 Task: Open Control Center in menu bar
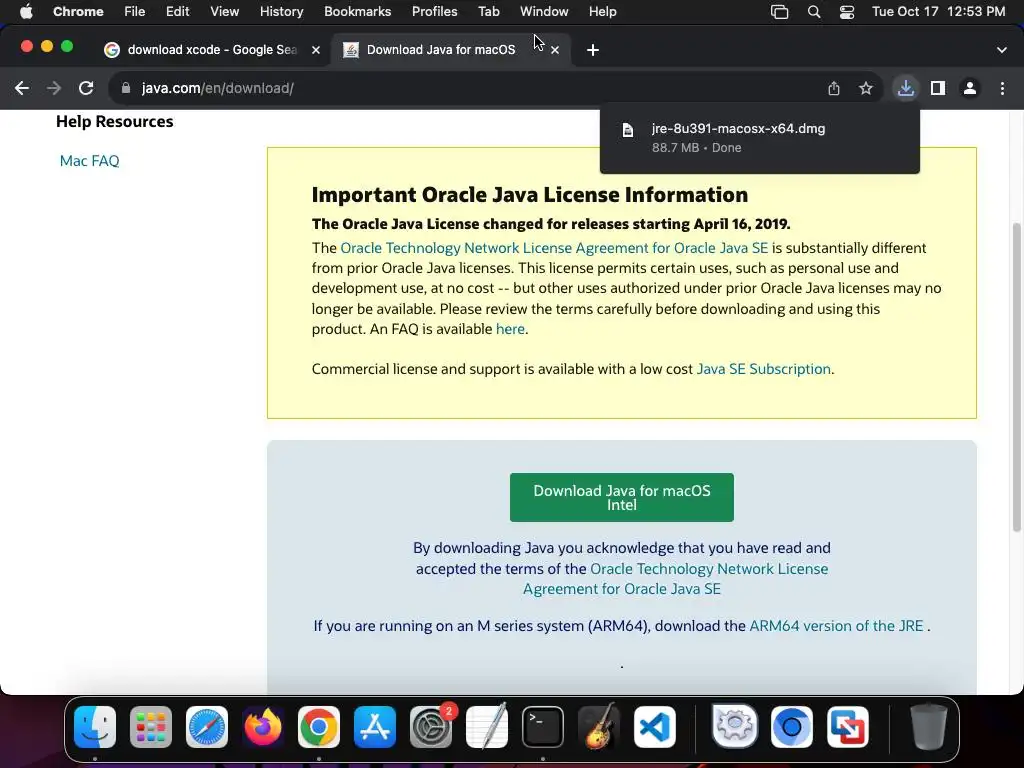click(x=847, y=12)
